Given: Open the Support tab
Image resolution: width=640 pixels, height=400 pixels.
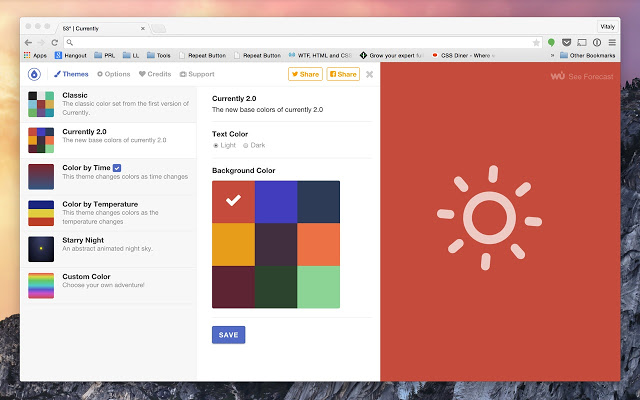Looking at the screenshot, I should coord(197,74).
